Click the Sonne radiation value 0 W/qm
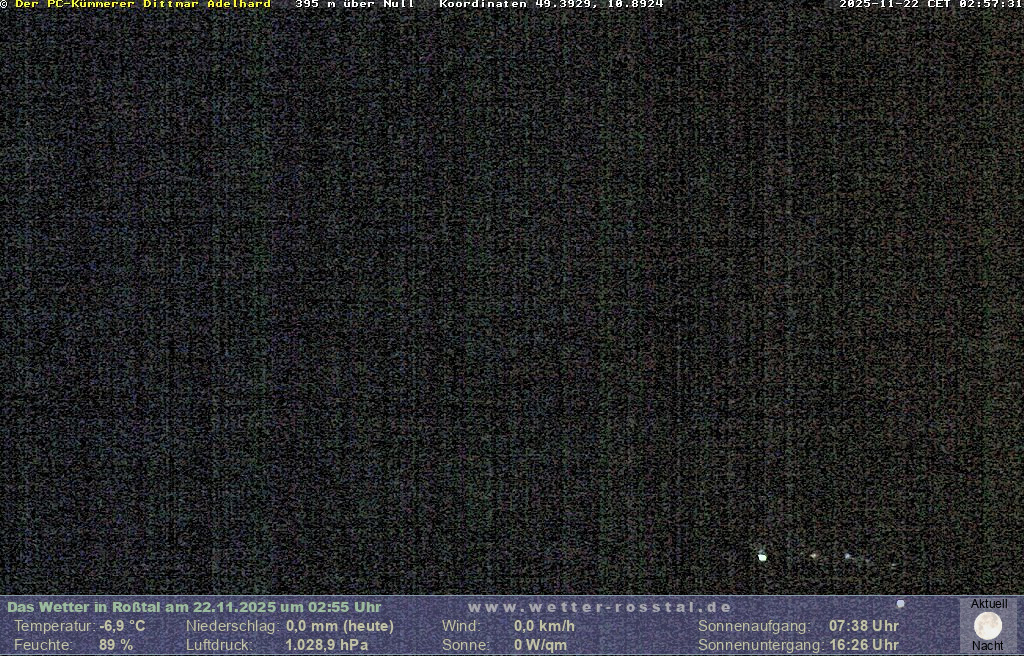The height and width of the screenshot is (656, 1024). point(540,645)
